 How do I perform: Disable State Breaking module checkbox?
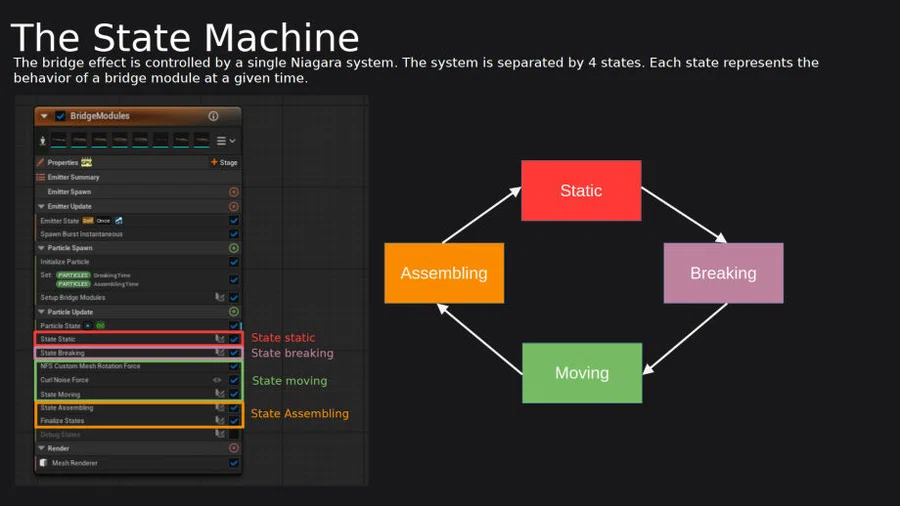(x=234, y=353)
